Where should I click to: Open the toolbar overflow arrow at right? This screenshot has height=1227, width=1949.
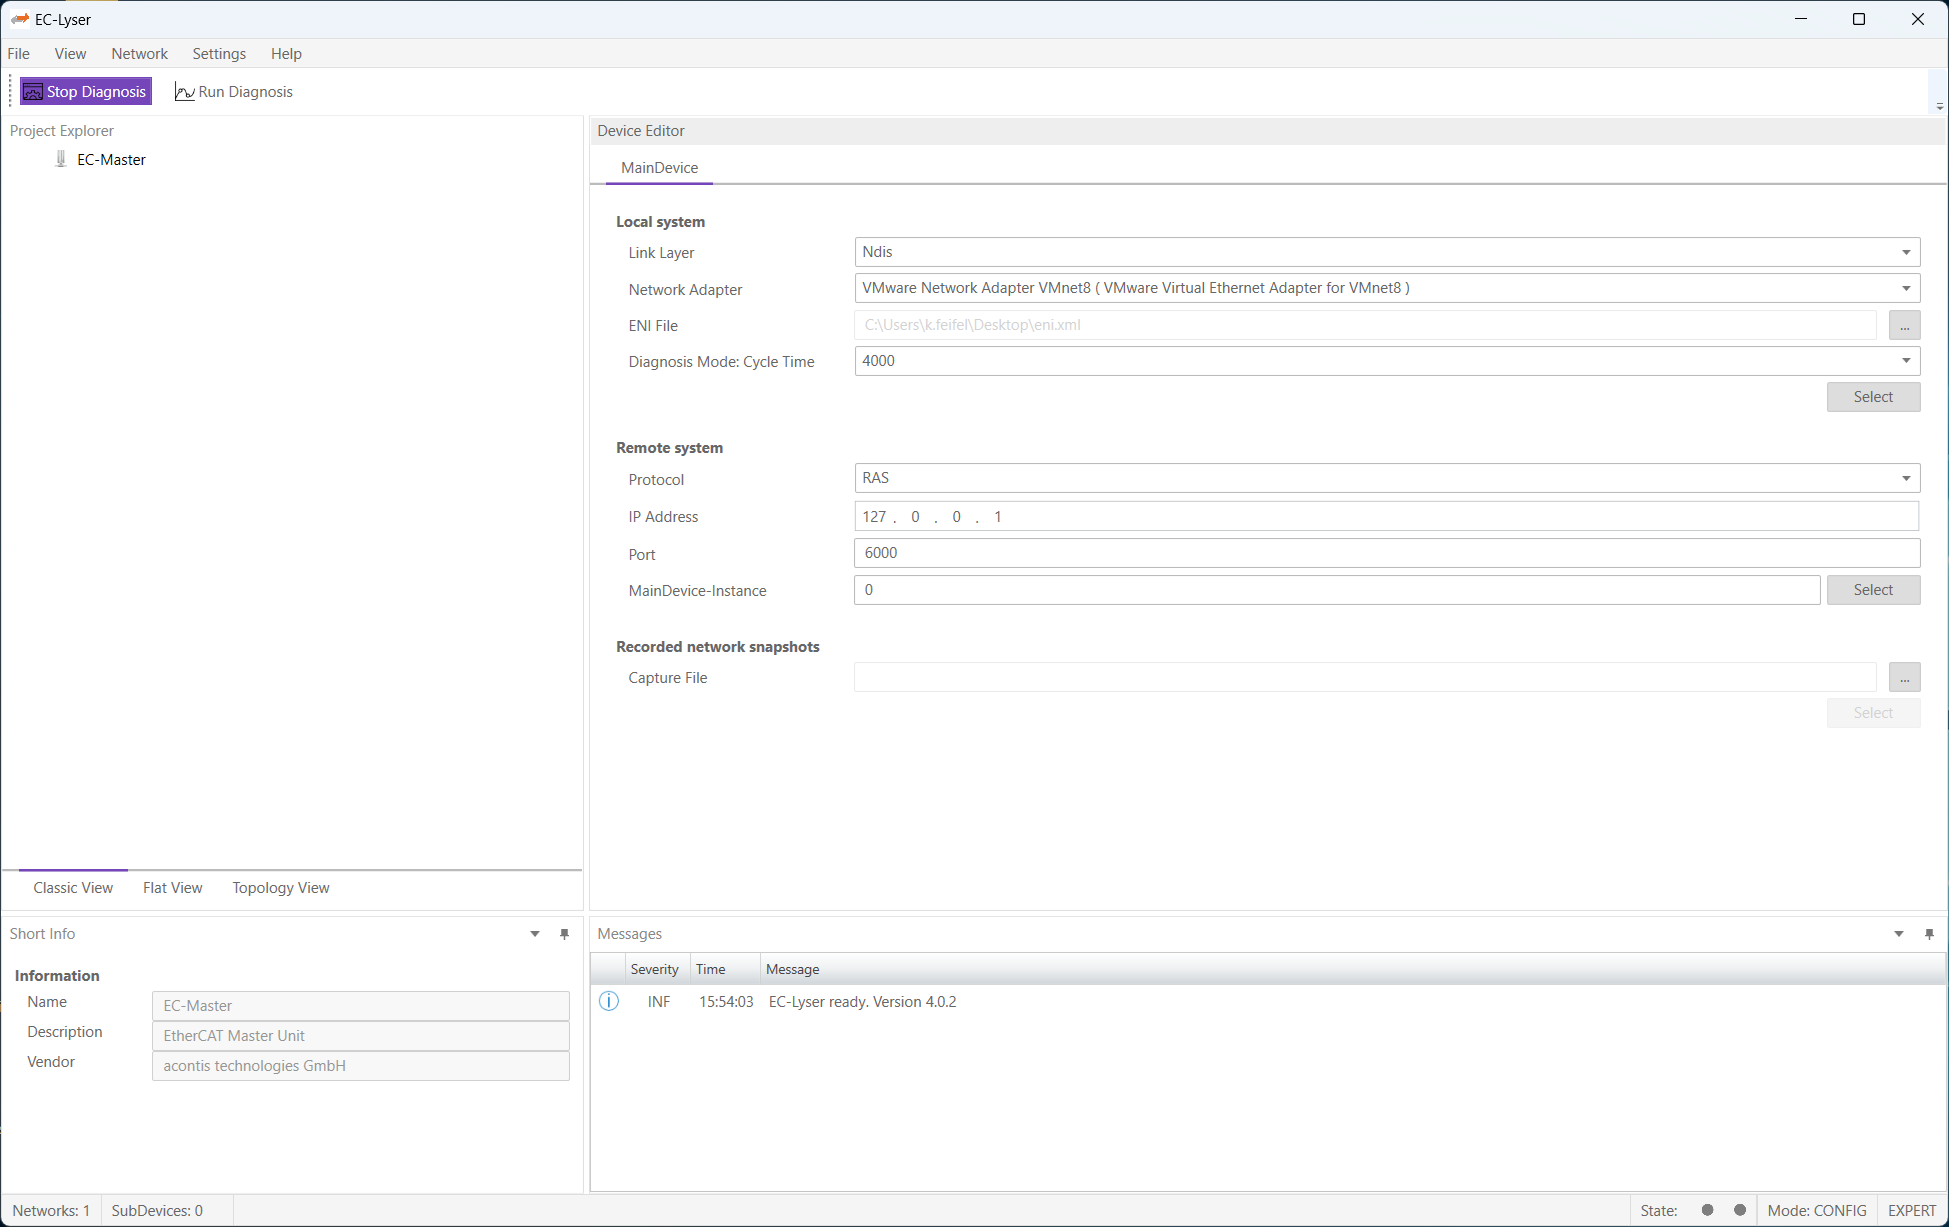[x=1939, y=105]
